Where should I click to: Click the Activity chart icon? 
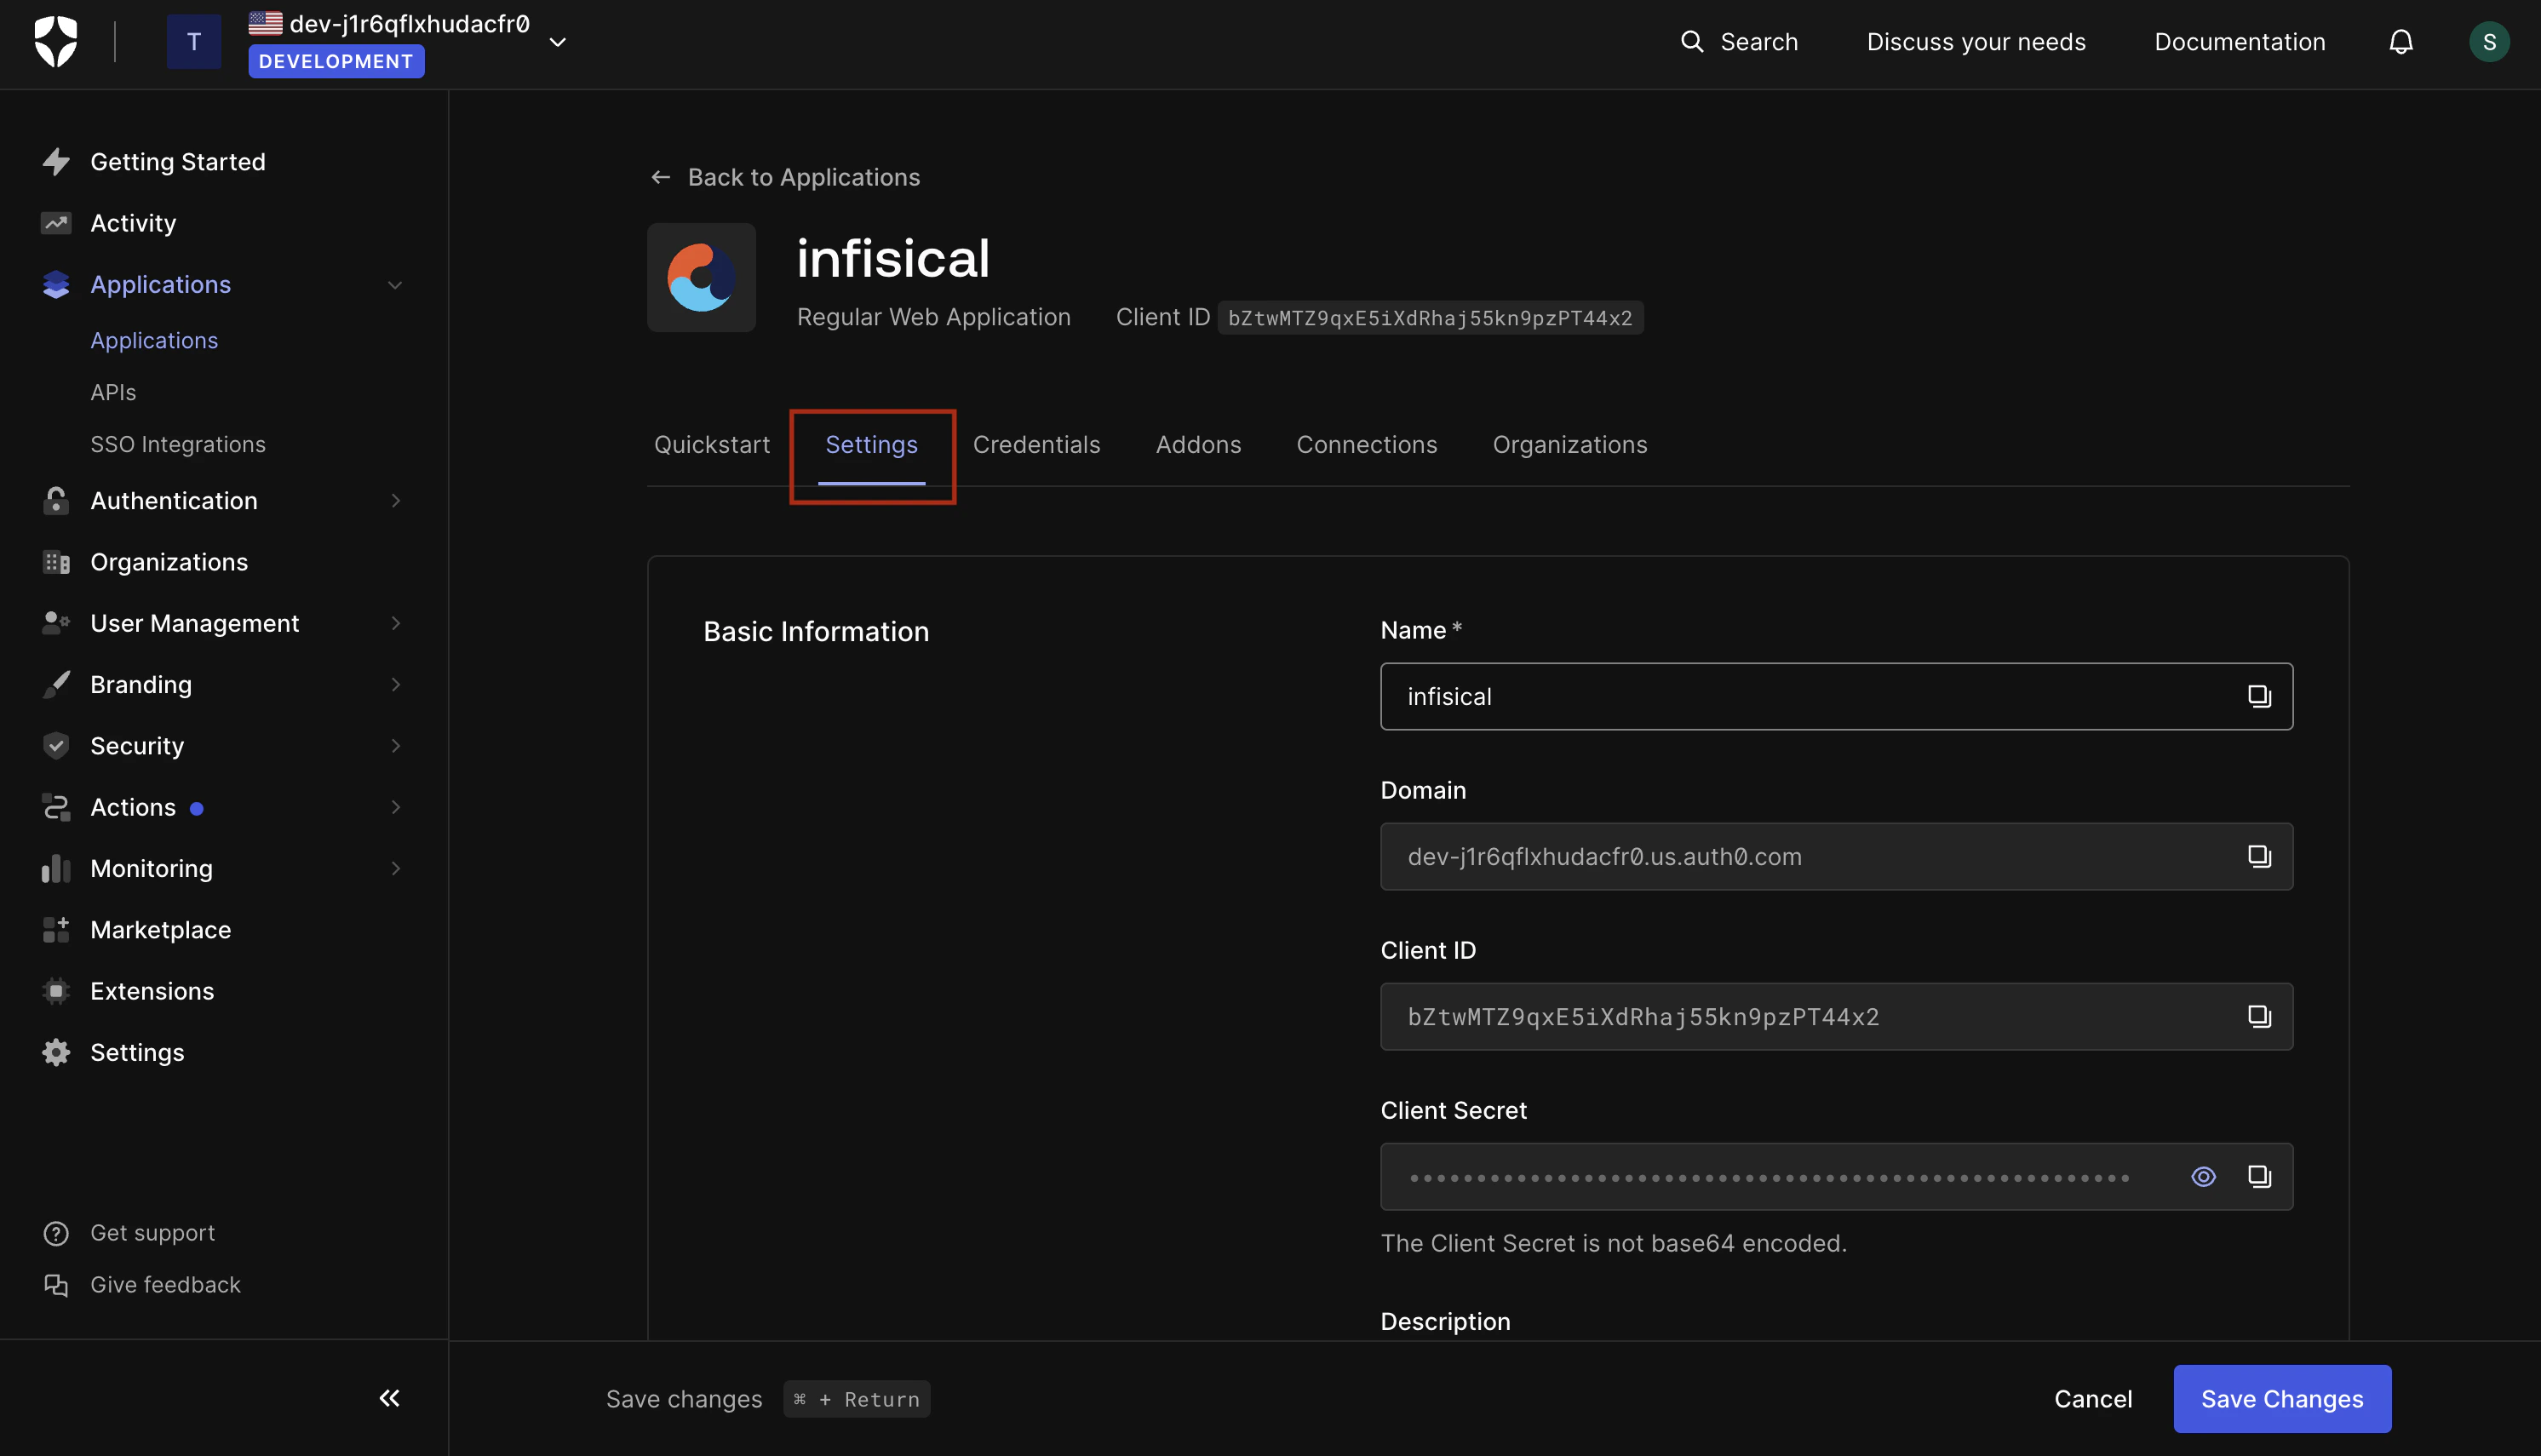point(56,223)
